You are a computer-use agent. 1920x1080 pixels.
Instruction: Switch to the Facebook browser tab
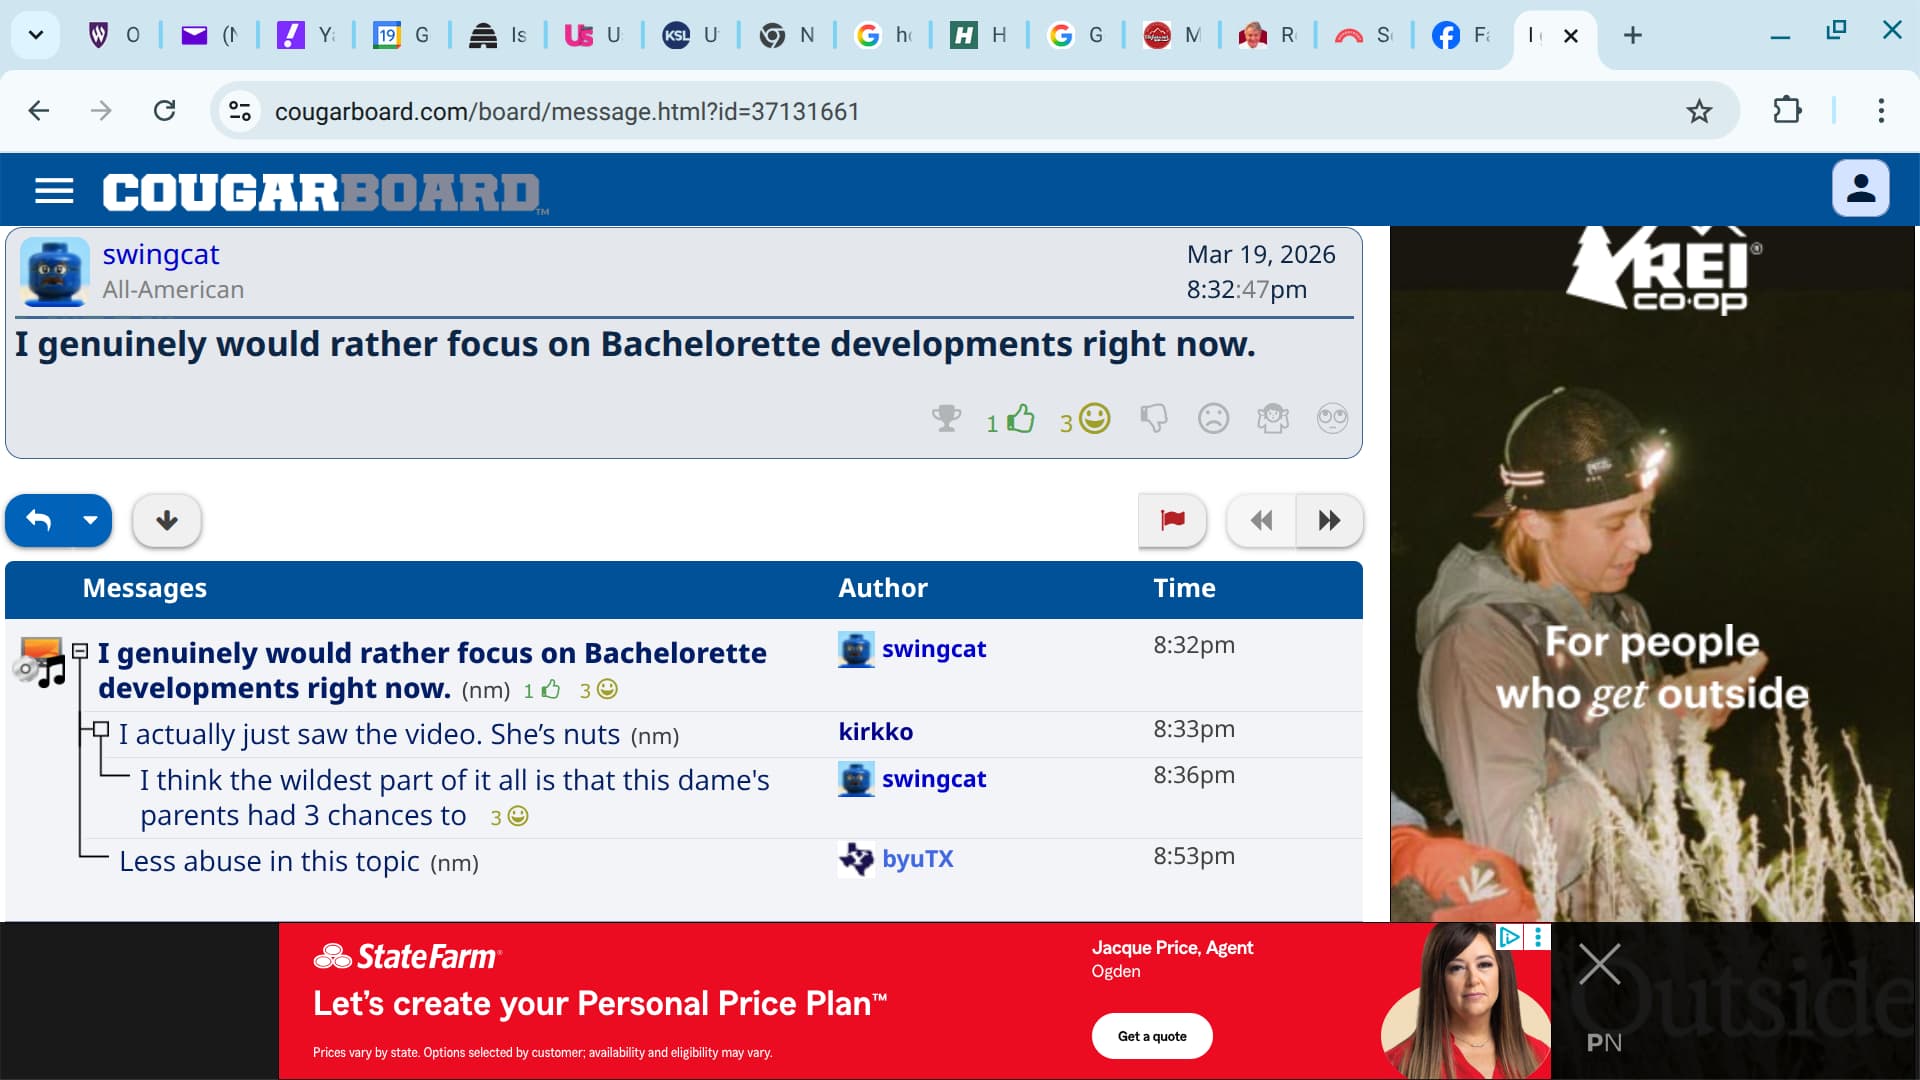coord(1460,36)
